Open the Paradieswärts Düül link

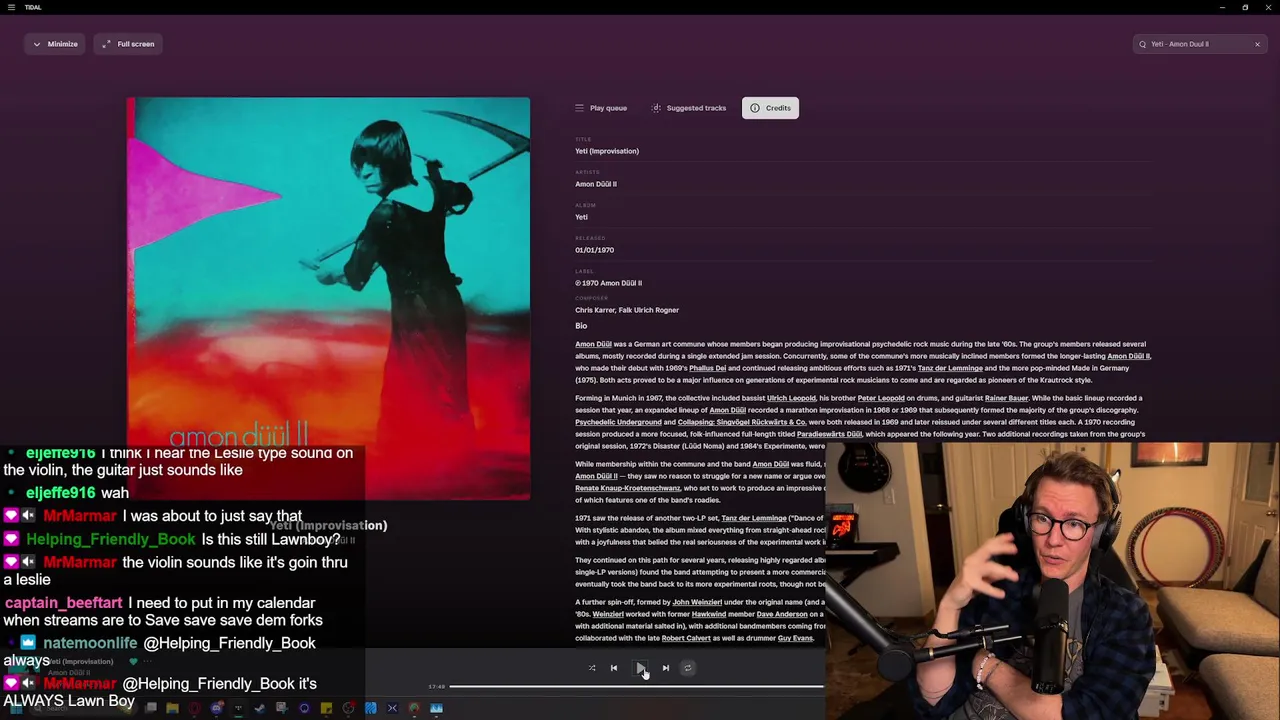click(829, 434)
